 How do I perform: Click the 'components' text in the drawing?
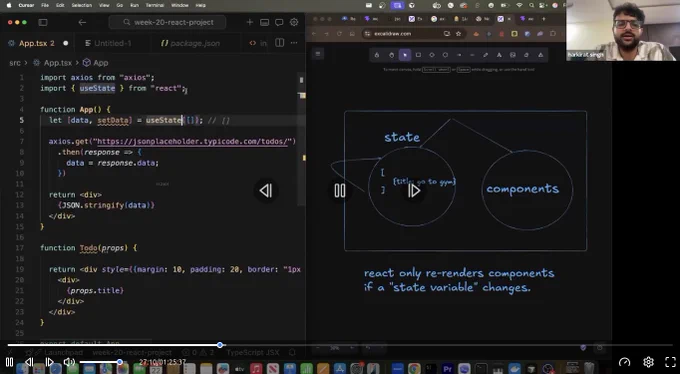tap(523, 189)
